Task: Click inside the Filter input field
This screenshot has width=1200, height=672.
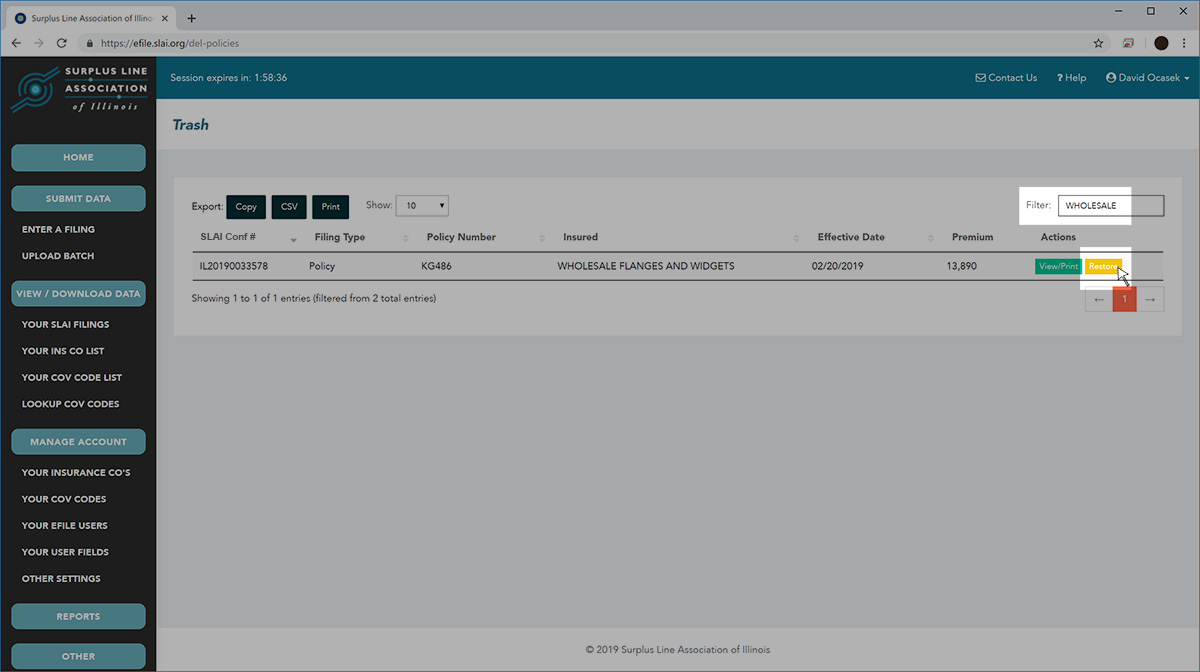Action: [x=1110, y=205]
